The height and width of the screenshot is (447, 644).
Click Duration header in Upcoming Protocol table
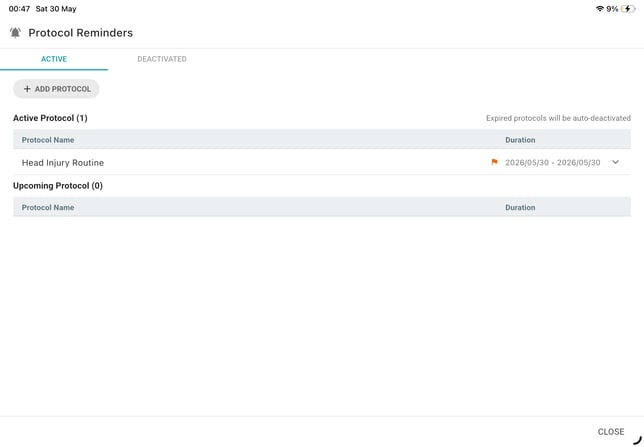[520, 207]
